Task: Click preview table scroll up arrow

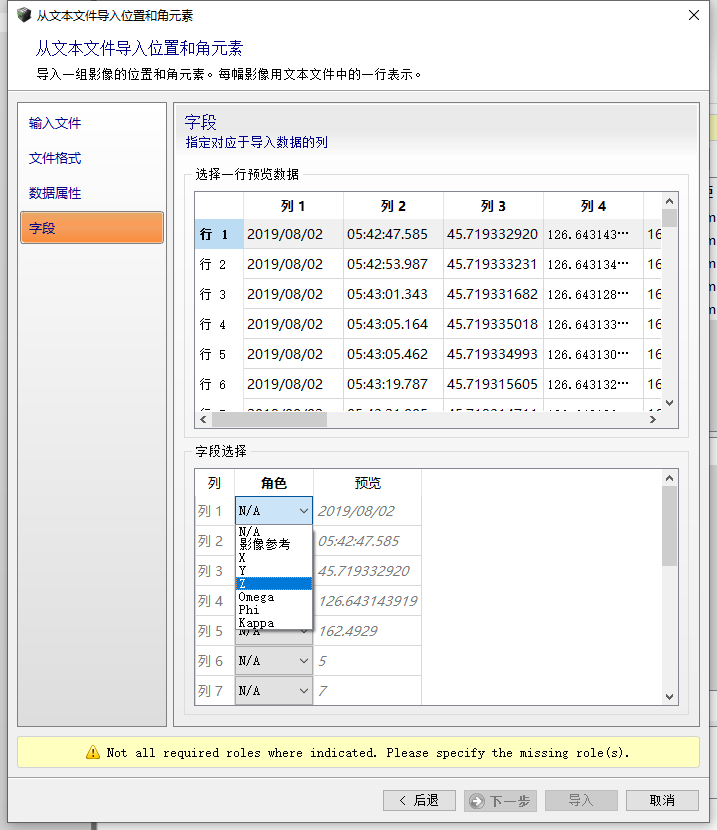Action: pyautogui.click(x=669, y=201)
